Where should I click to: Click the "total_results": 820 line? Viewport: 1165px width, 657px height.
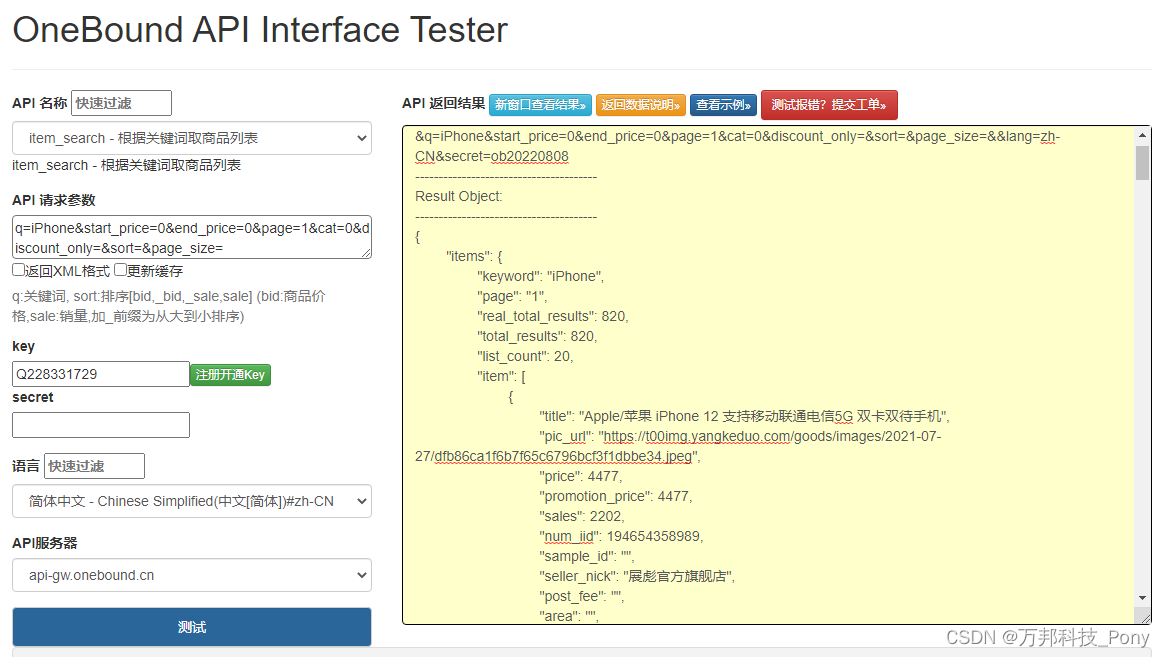pos(537,337)
